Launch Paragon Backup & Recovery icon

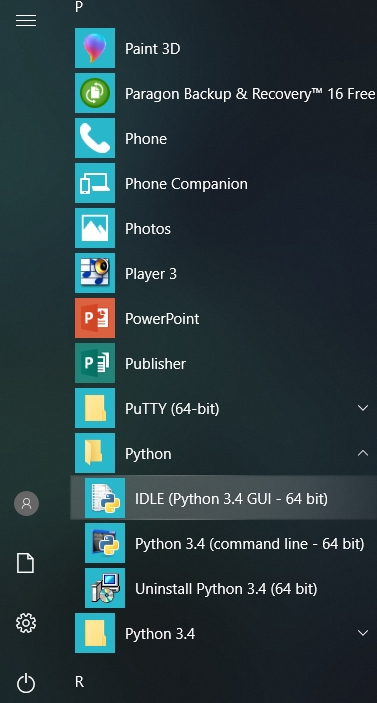[x=95, y=93]
